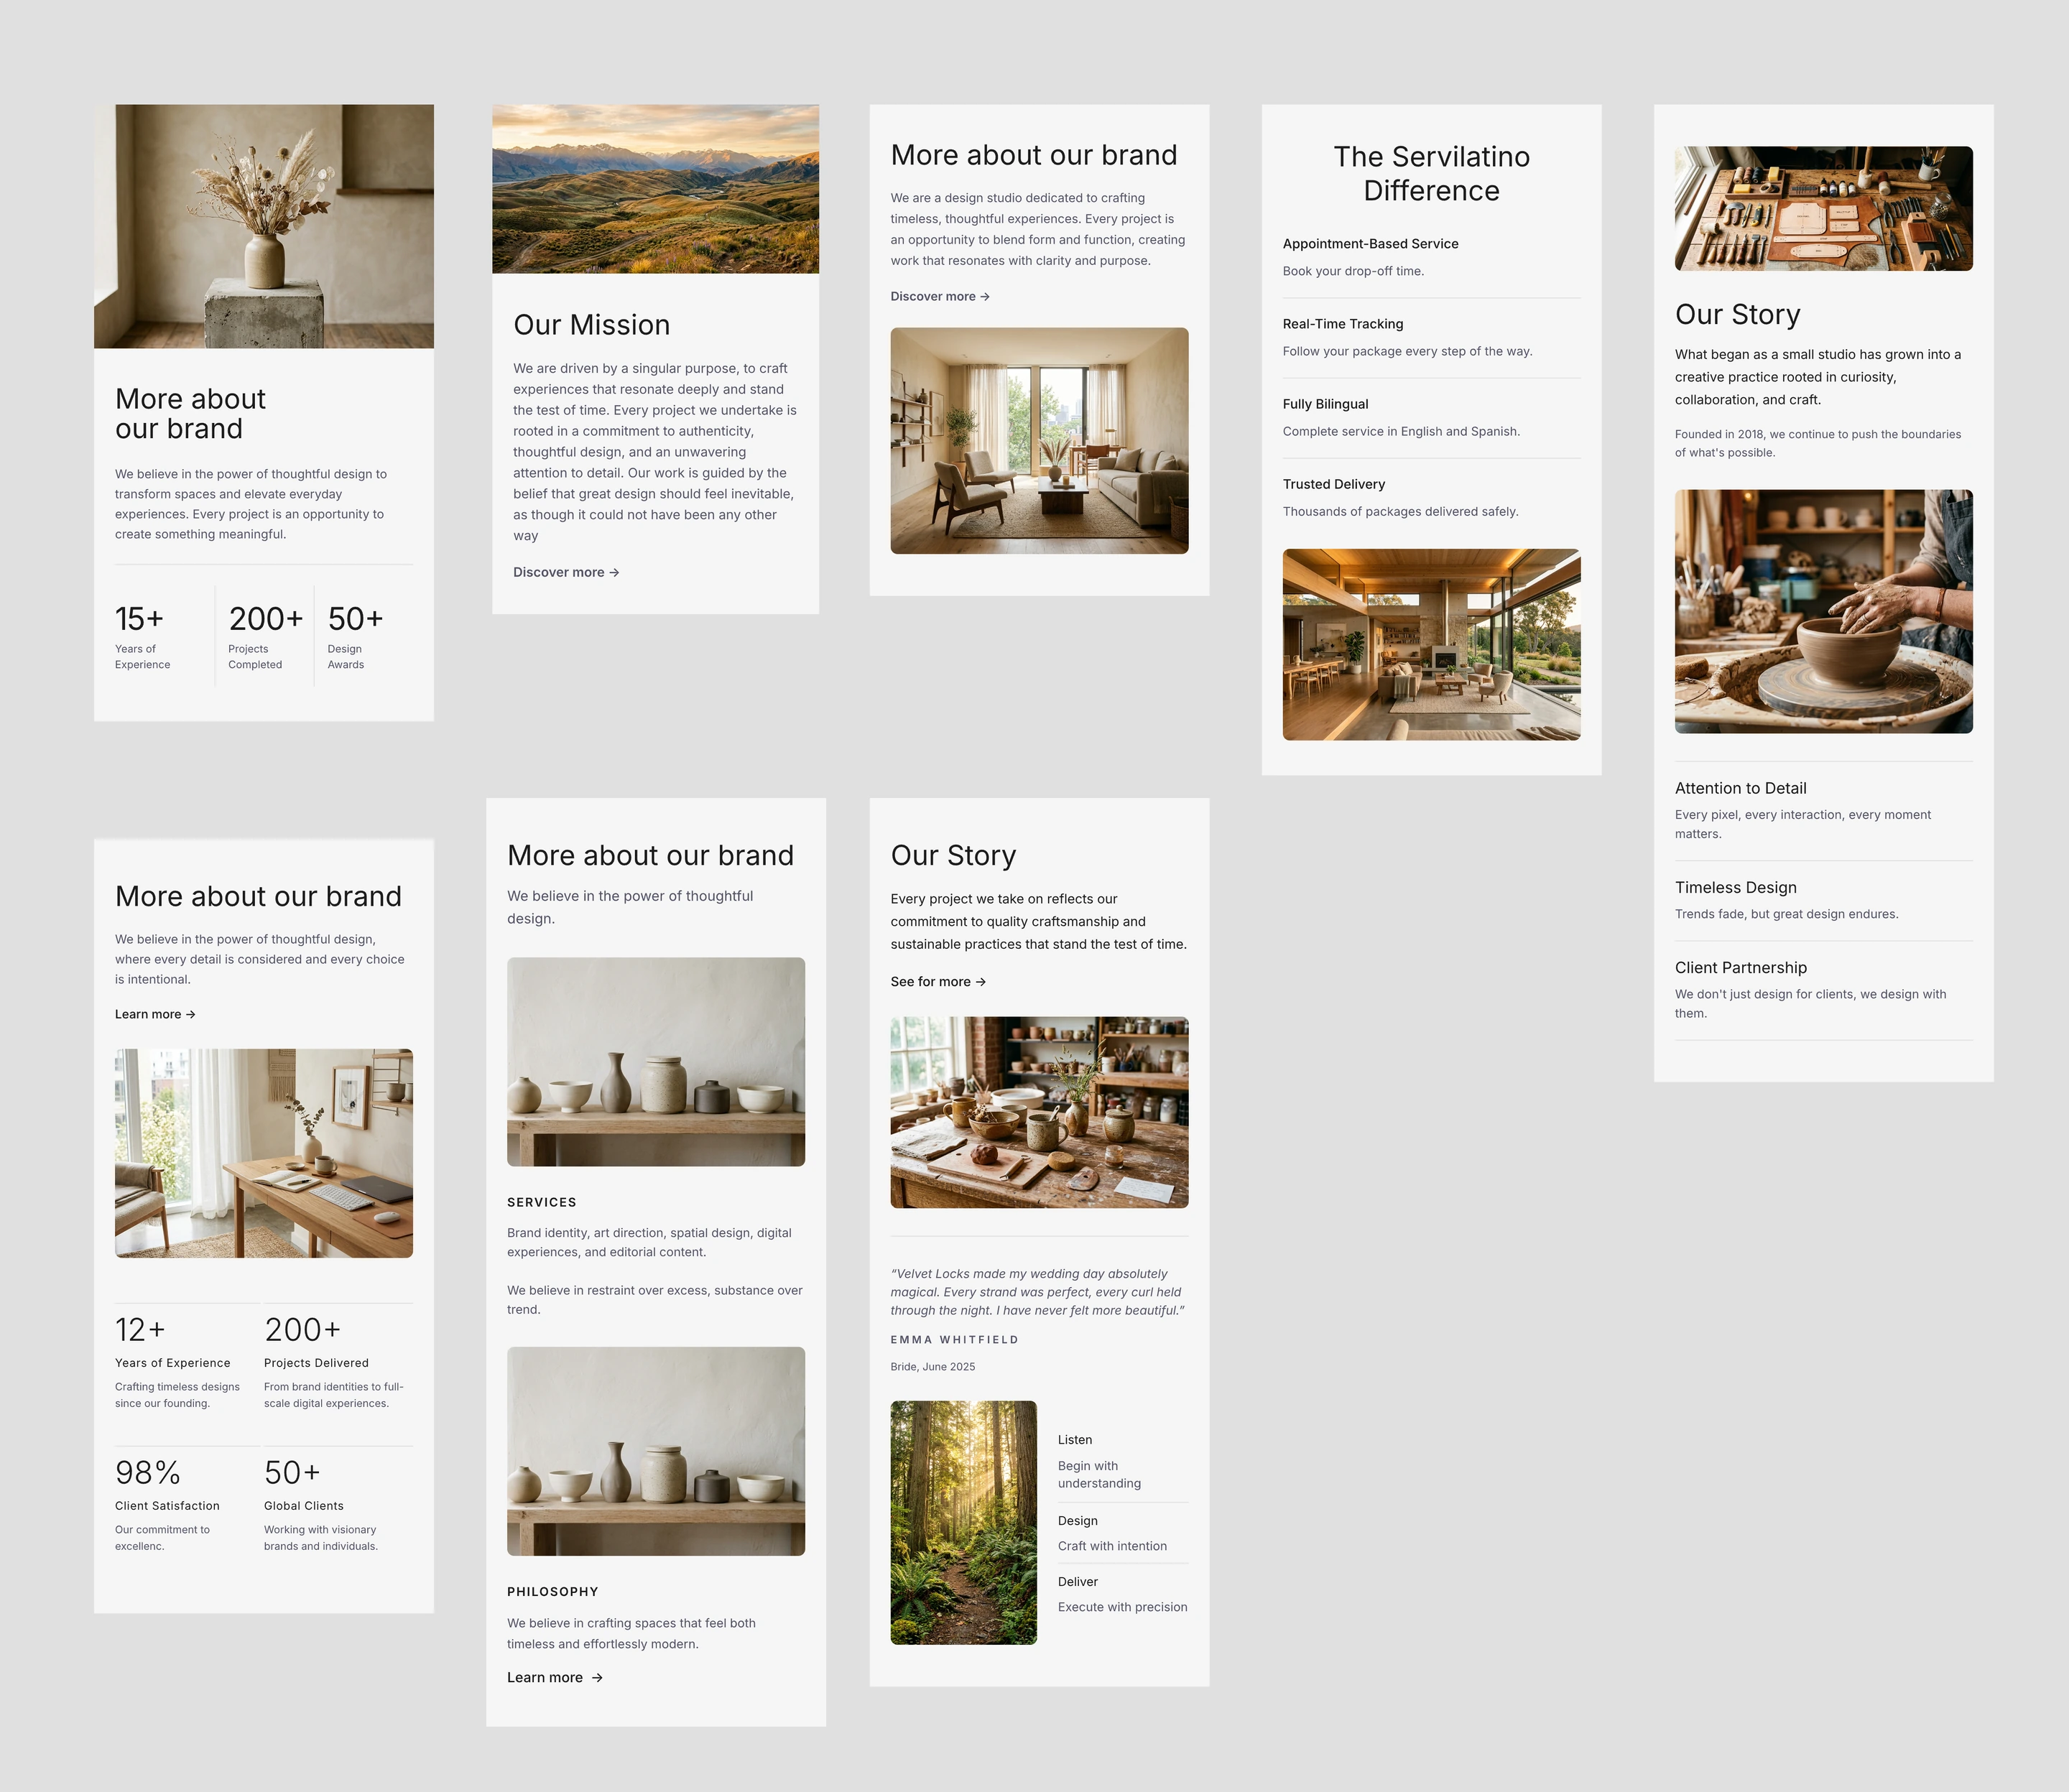Click Learn more link above desk photo
Screen dimensions: 2069x1792
[x=155, y=1014]
